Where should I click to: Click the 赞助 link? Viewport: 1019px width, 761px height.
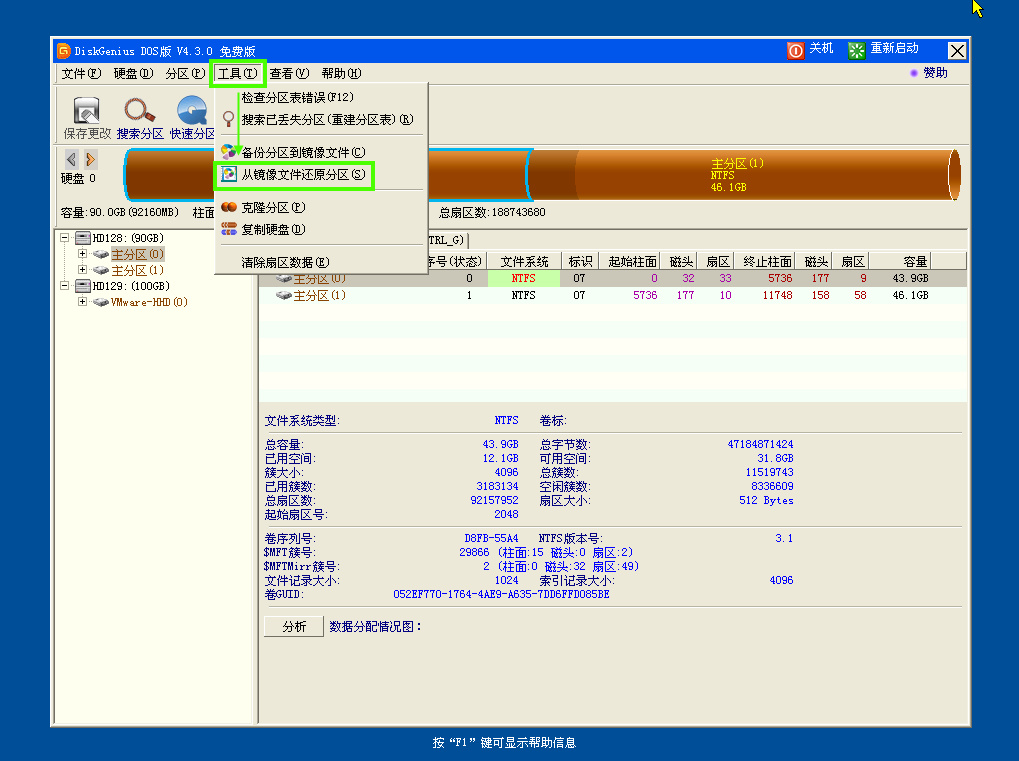(x=935, y=73)
